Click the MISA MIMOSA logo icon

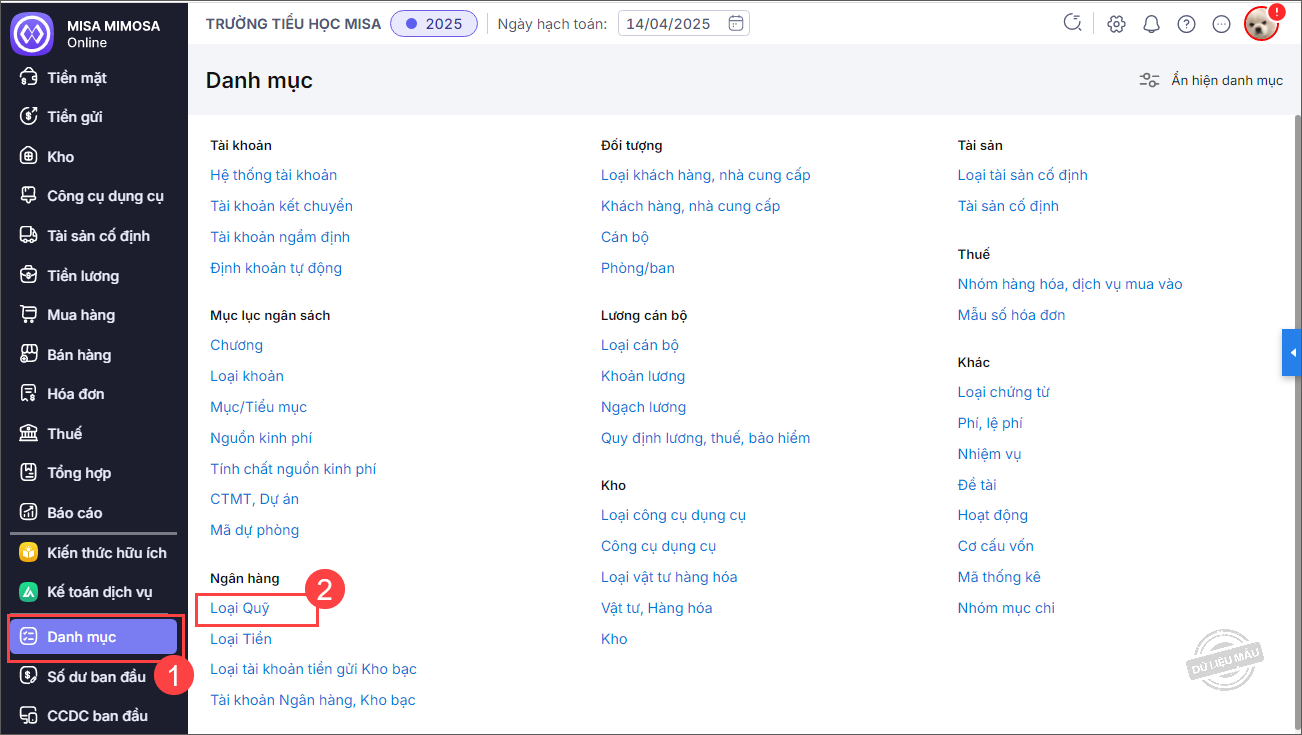(x=31, y=33)
